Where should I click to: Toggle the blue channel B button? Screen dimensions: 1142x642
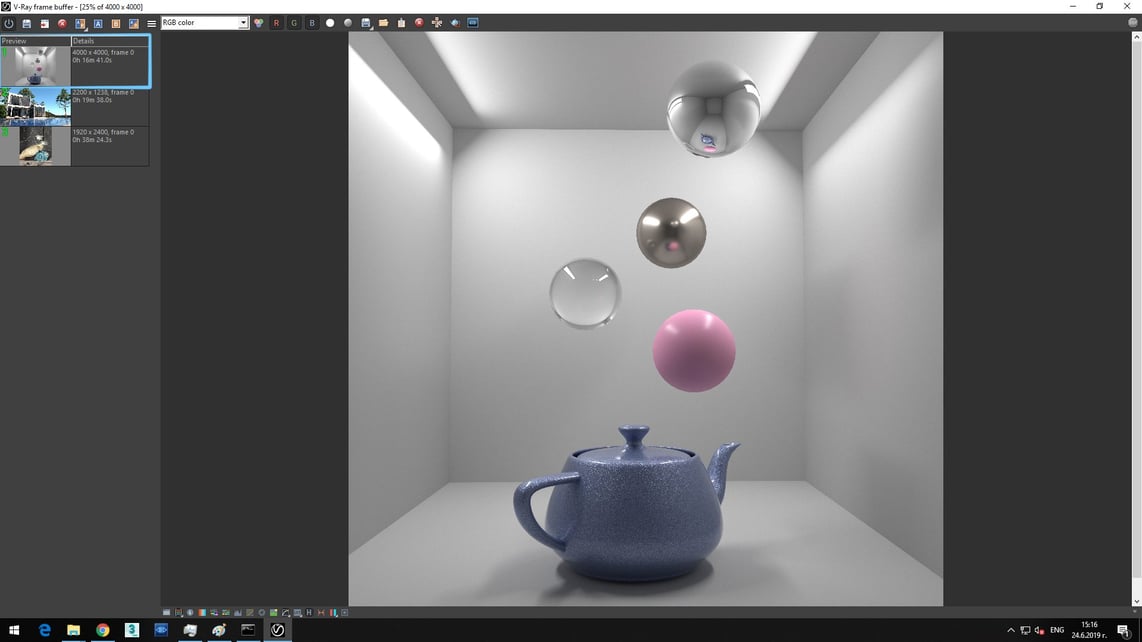click(x=312, y=23)
